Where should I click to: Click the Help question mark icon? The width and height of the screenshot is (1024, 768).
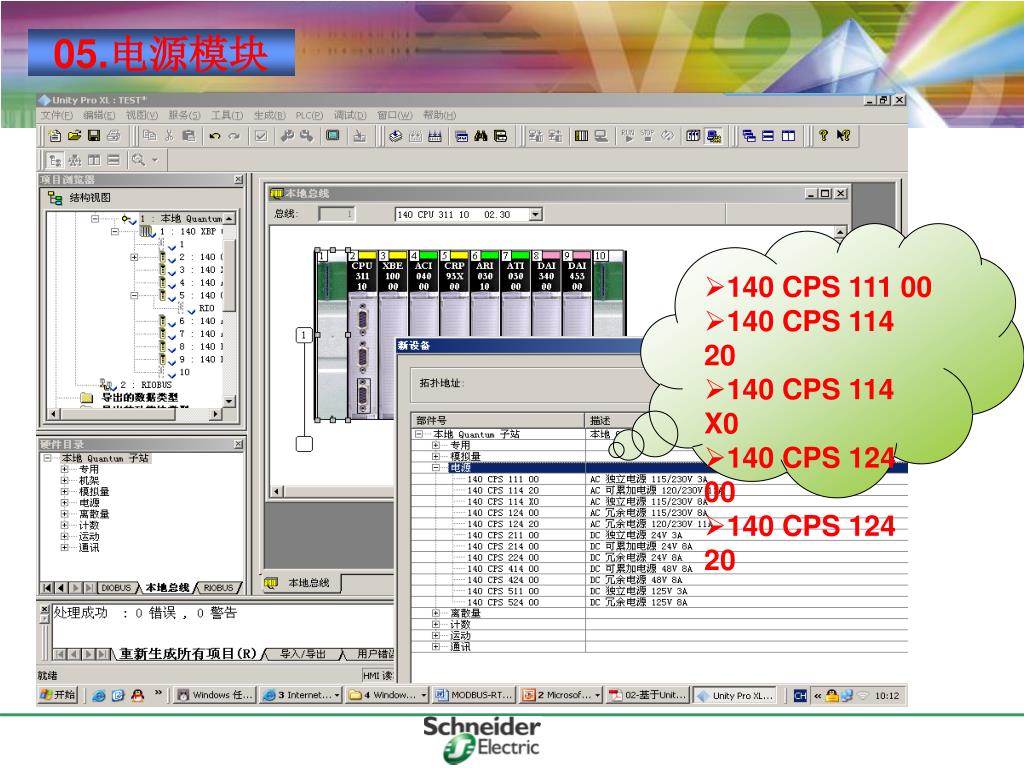click(x=824, y=136)
